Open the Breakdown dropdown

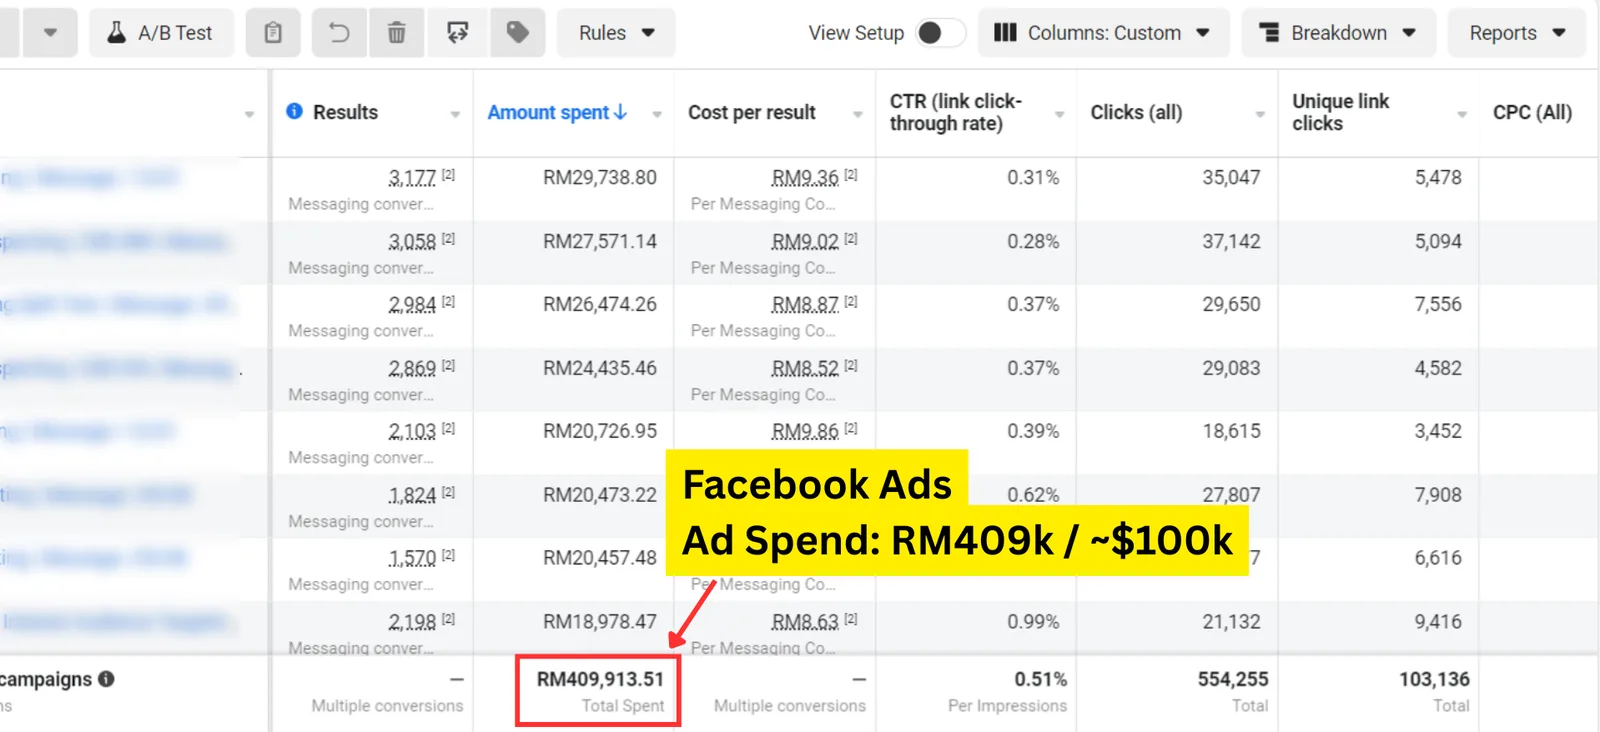pyautogui.click(x=1339, y=33)
